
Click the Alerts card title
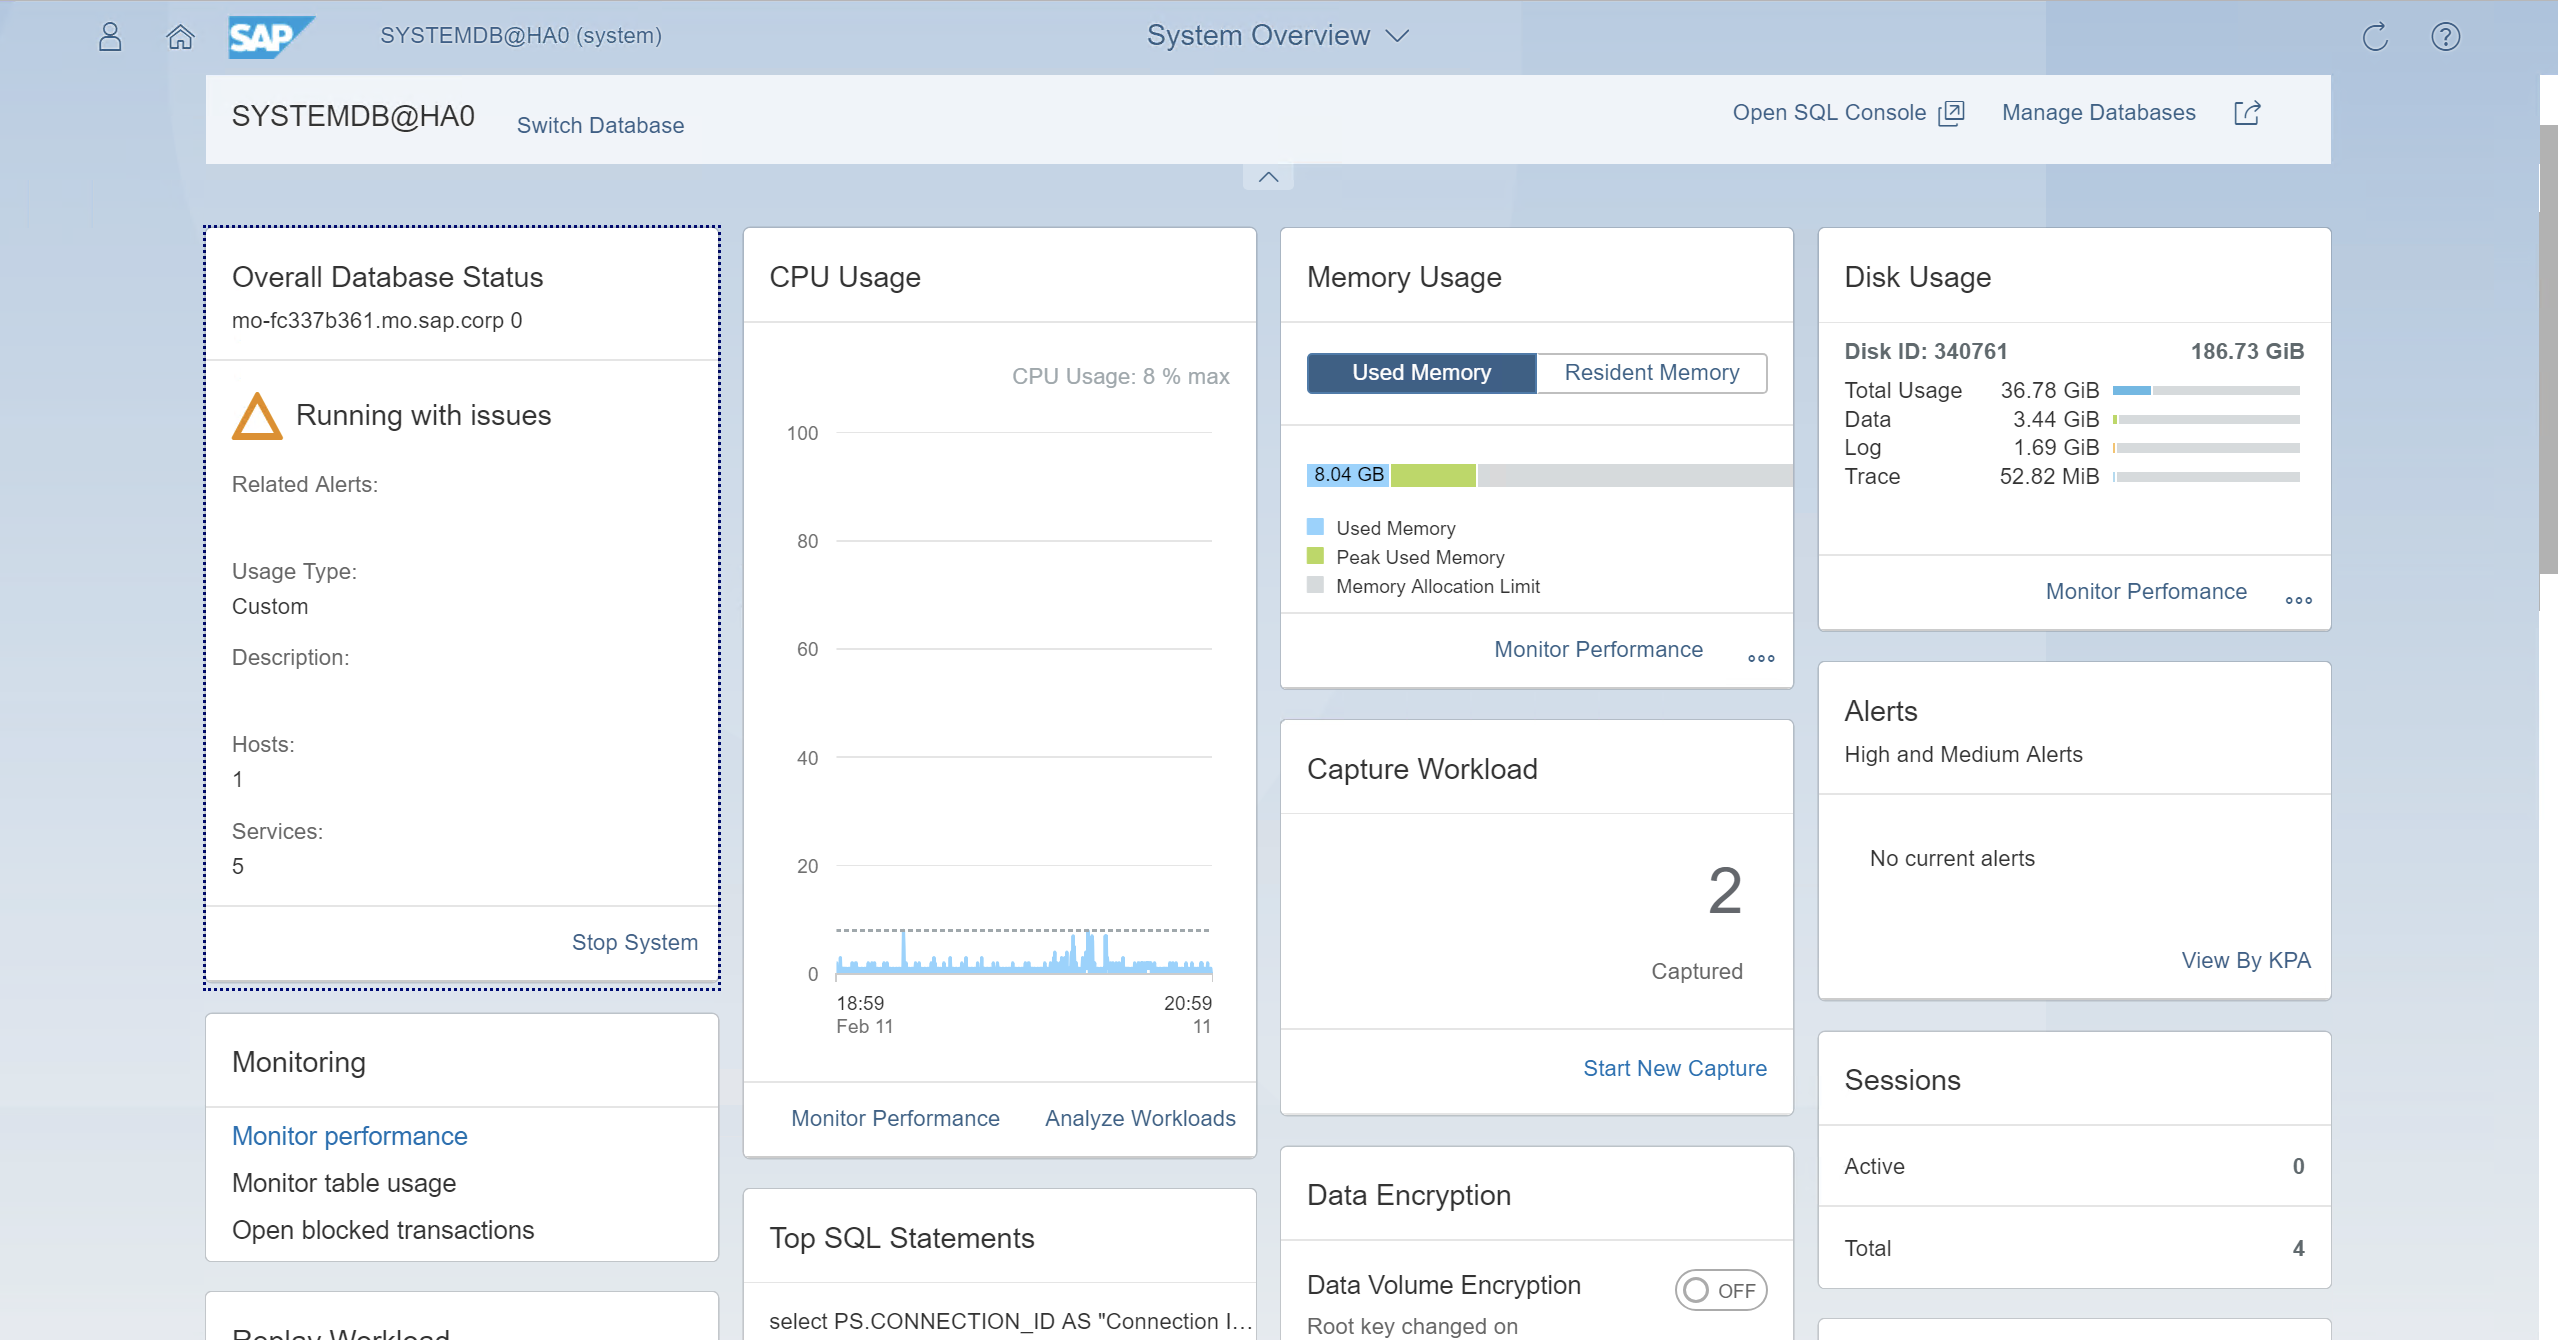[1880, 712]
